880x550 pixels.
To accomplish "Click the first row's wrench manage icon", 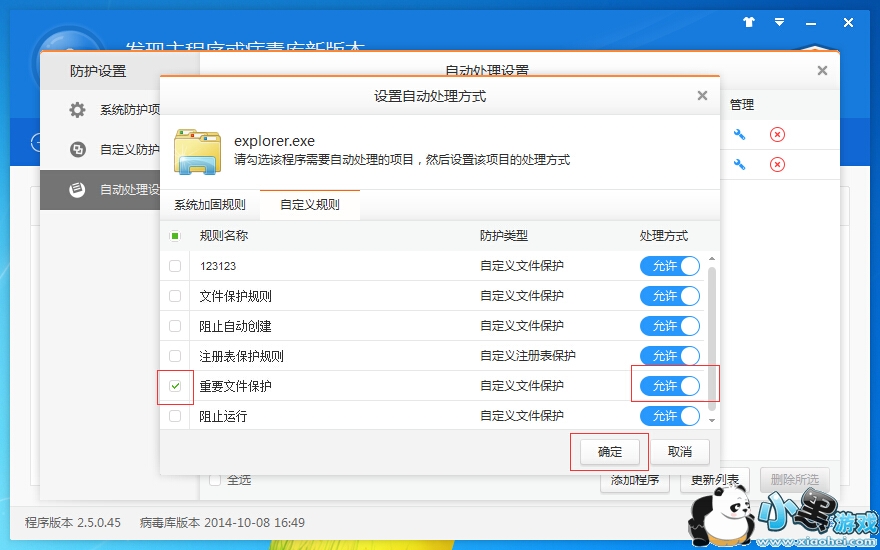I will point(739,135).
